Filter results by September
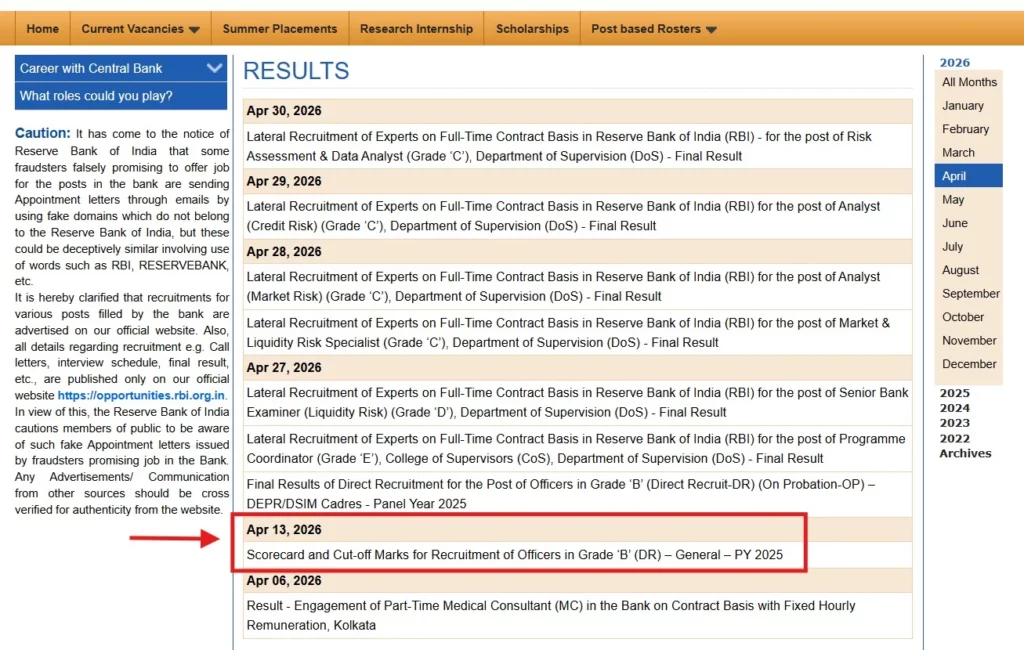The image size is (1024, 650). click(968, 294)
